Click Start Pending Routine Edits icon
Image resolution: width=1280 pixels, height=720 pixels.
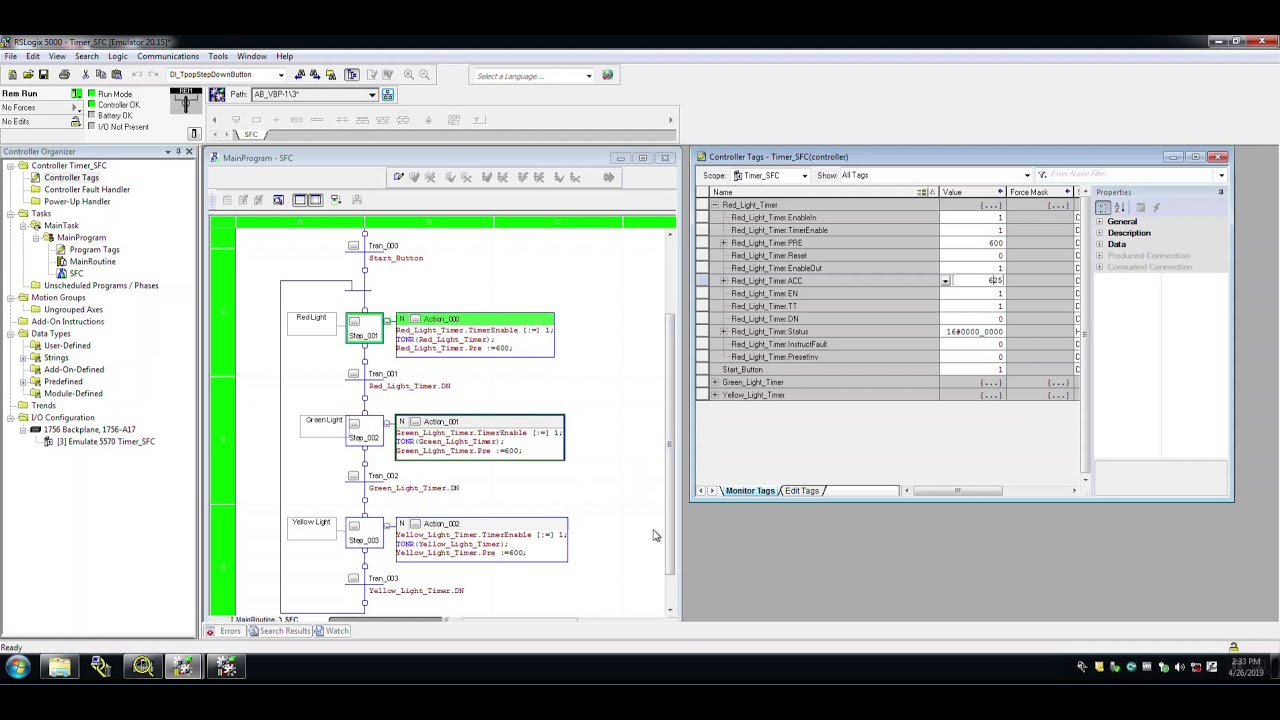(x=398, y=177)
